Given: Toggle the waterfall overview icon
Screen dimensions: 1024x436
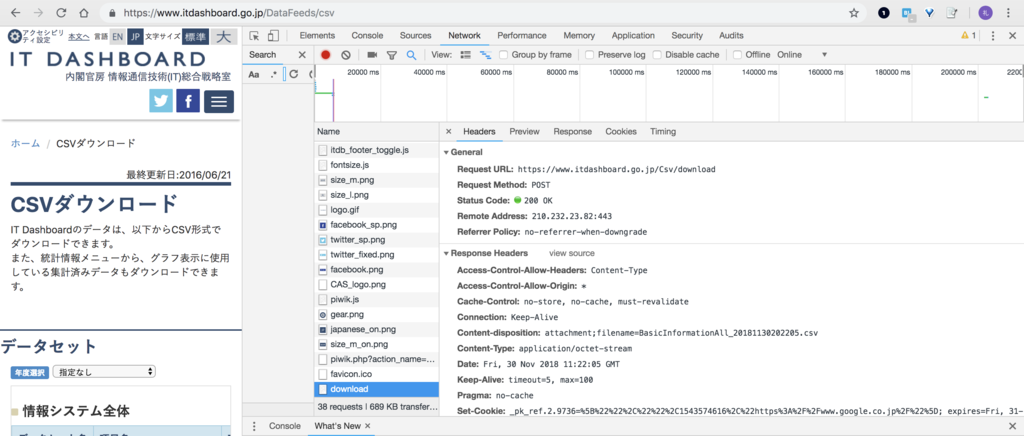Looking at the screenshot, I should pyautogui.click(x=485, y=55).
